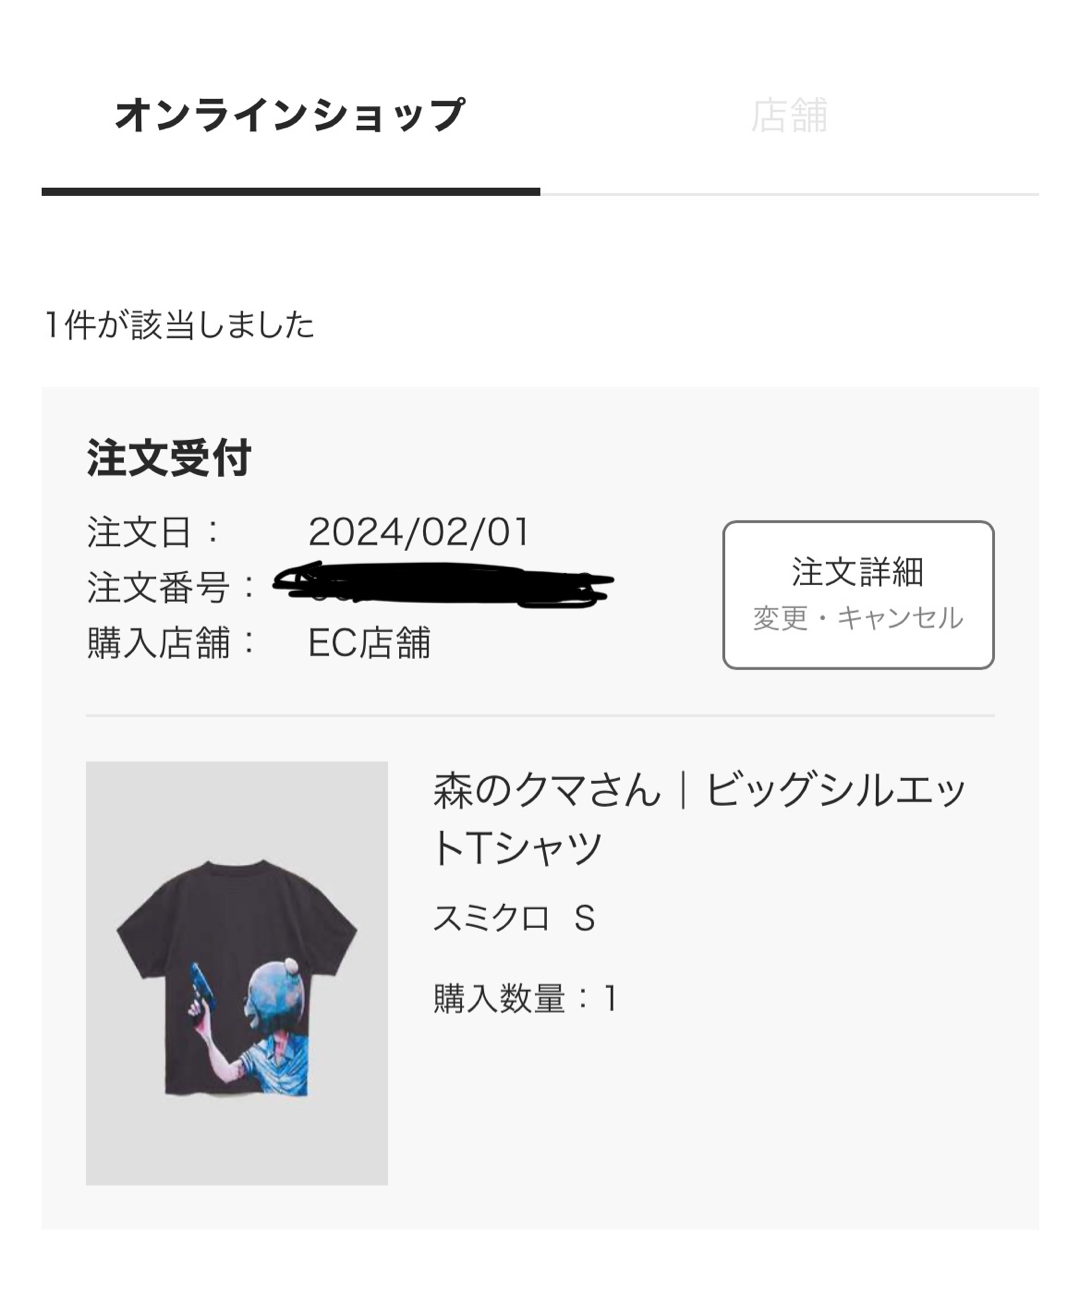Viewport: 1080px width, 1304px height.
Task: Tap the EC店舗 store value
Action: click(x=369, y=643)
